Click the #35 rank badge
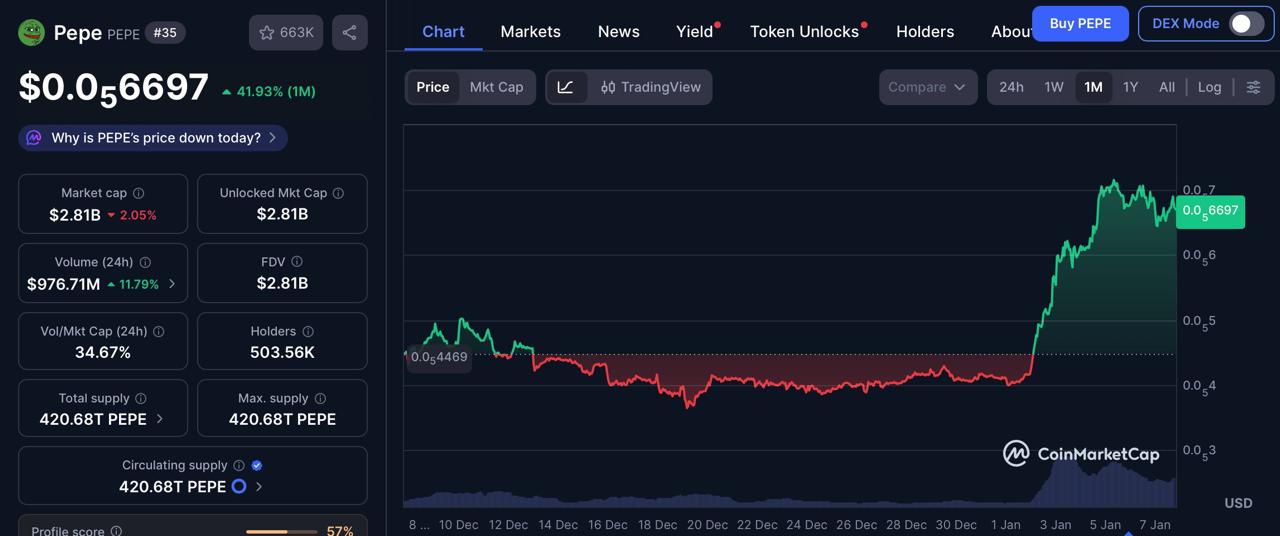This screenshot has height=536, width=1280. [165, 33]
